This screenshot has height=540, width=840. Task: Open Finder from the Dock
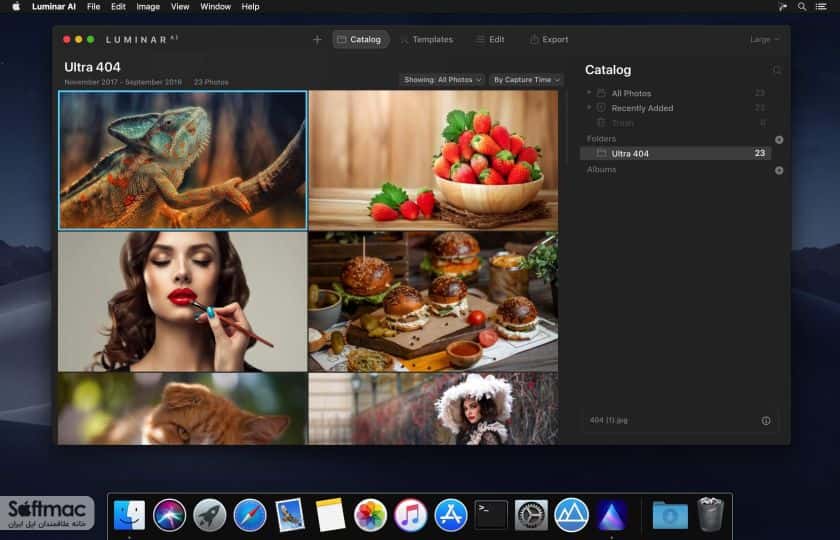point(129,515)
